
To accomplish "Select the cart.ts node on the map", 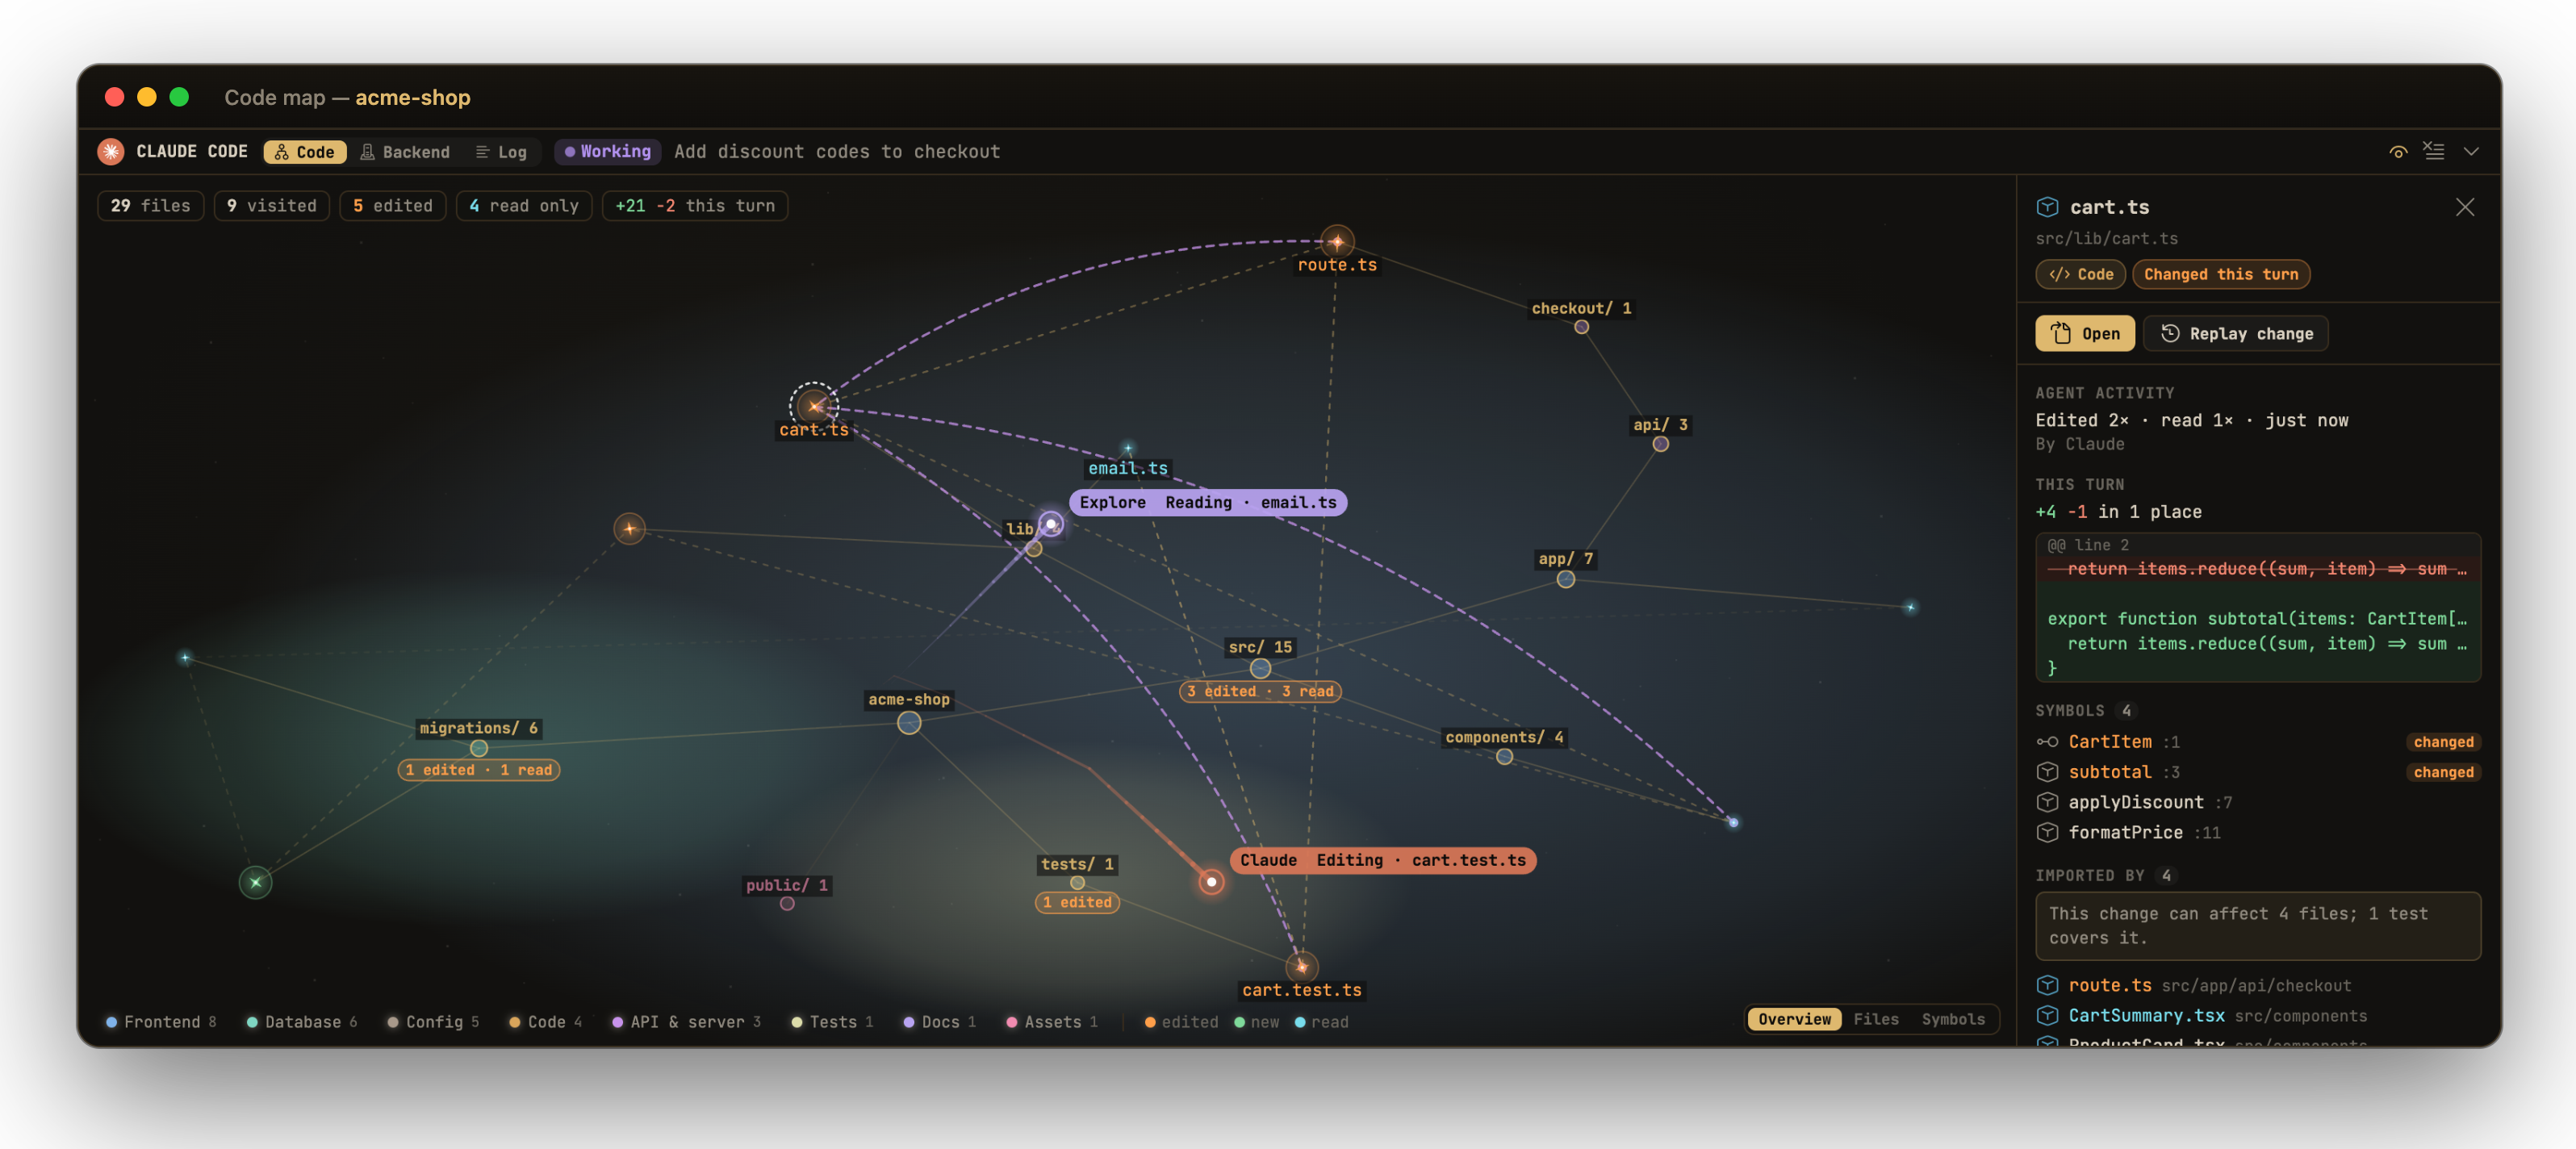I will pyautogui.click(x=814, y=406).
